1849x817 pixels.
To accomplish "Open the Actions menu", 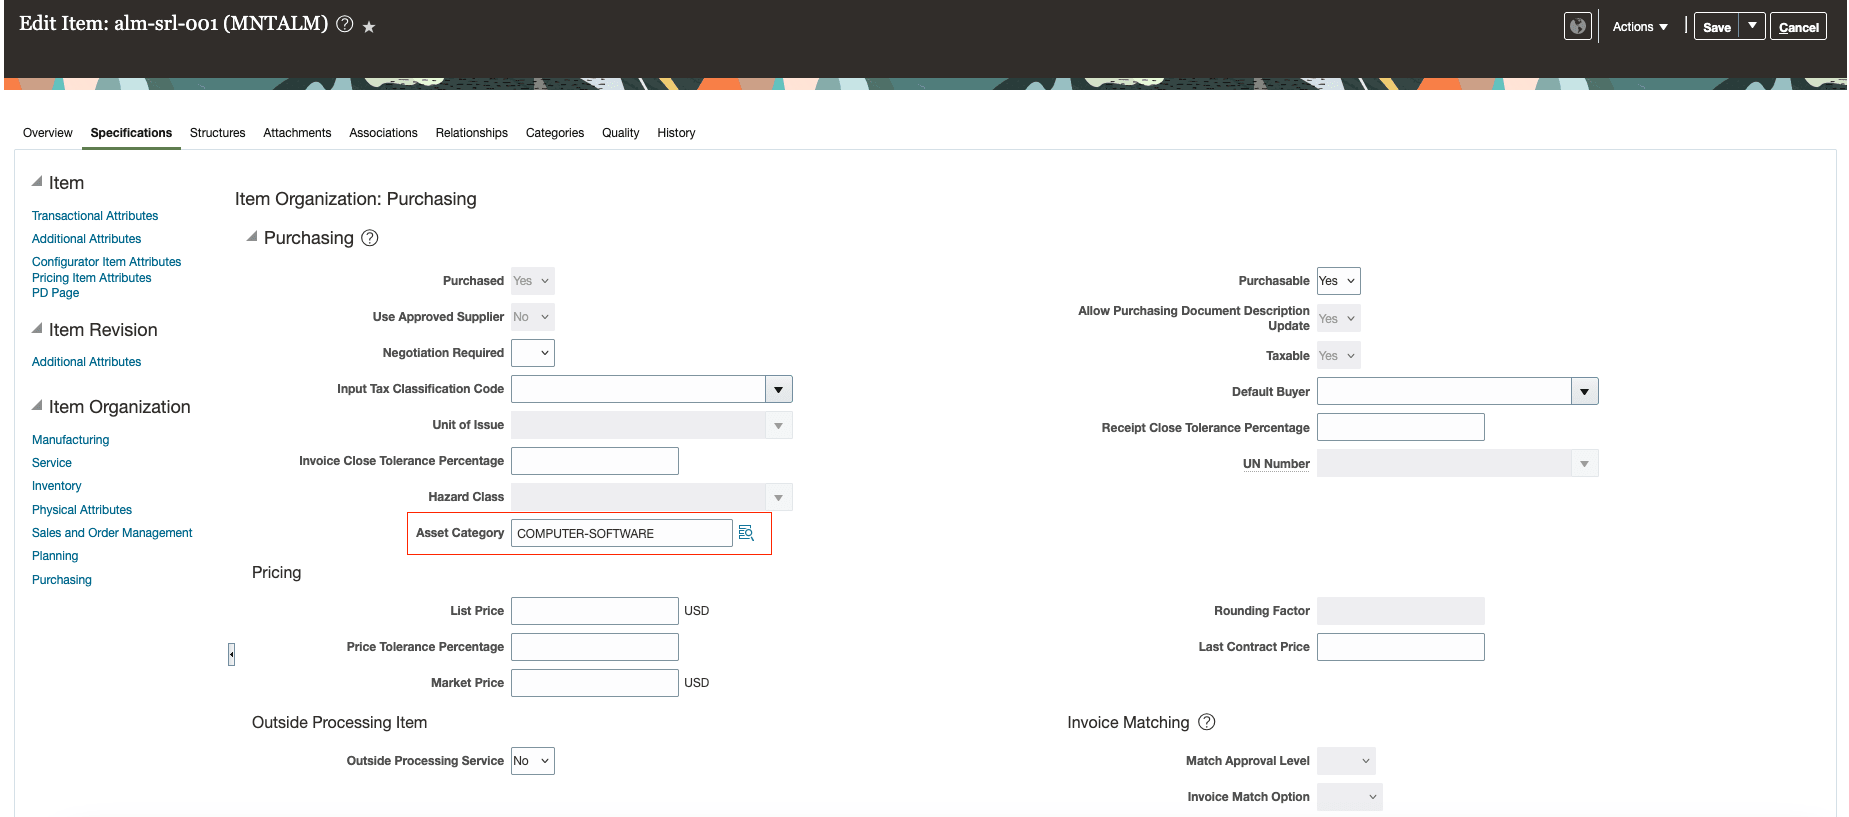I will click(1640, 27).
